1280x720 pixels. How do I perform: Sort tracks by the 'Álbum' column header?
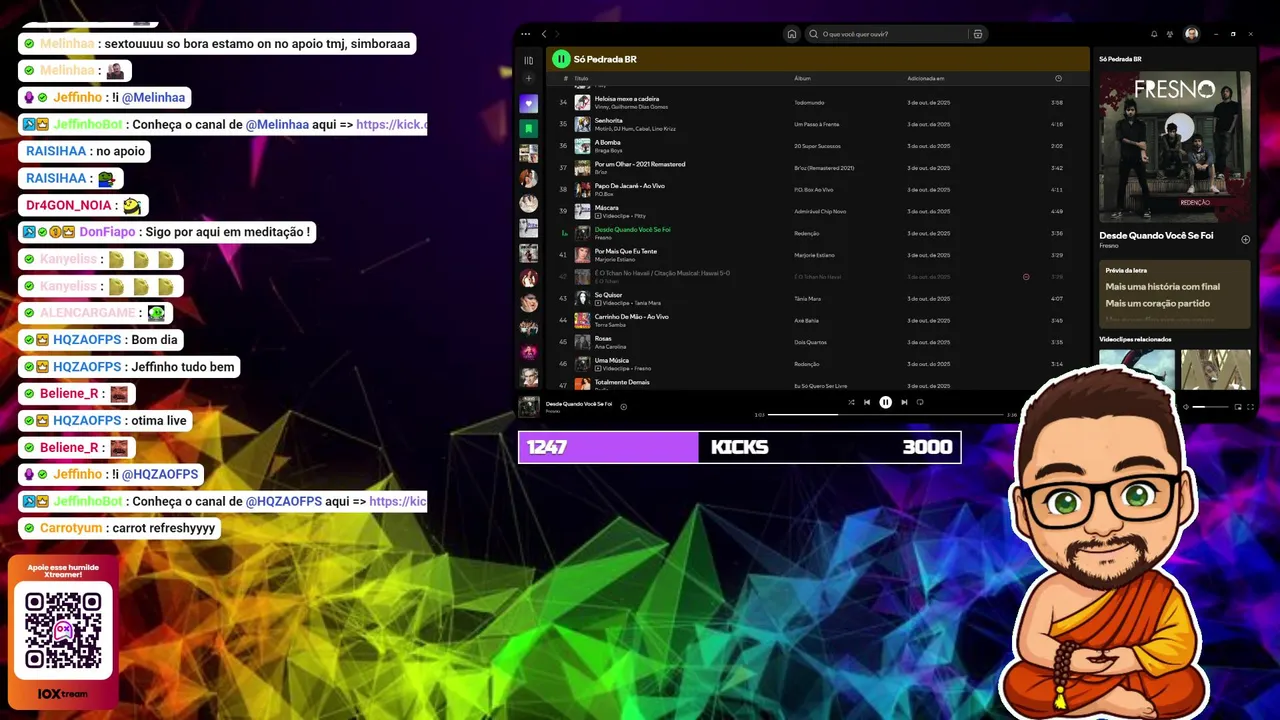[802, 78]
